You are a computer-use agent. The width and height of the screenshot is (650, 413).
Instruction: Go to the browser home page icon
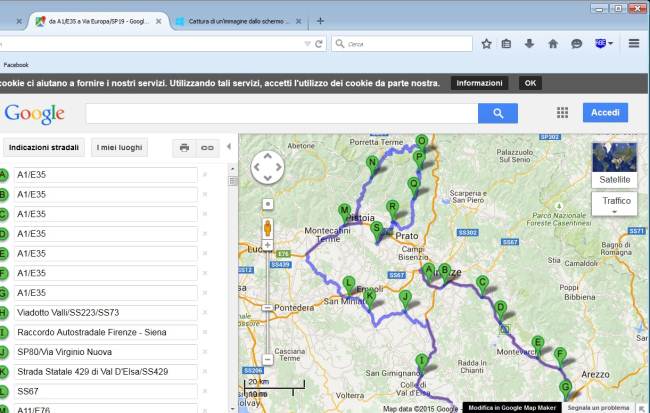coord(552,44)
